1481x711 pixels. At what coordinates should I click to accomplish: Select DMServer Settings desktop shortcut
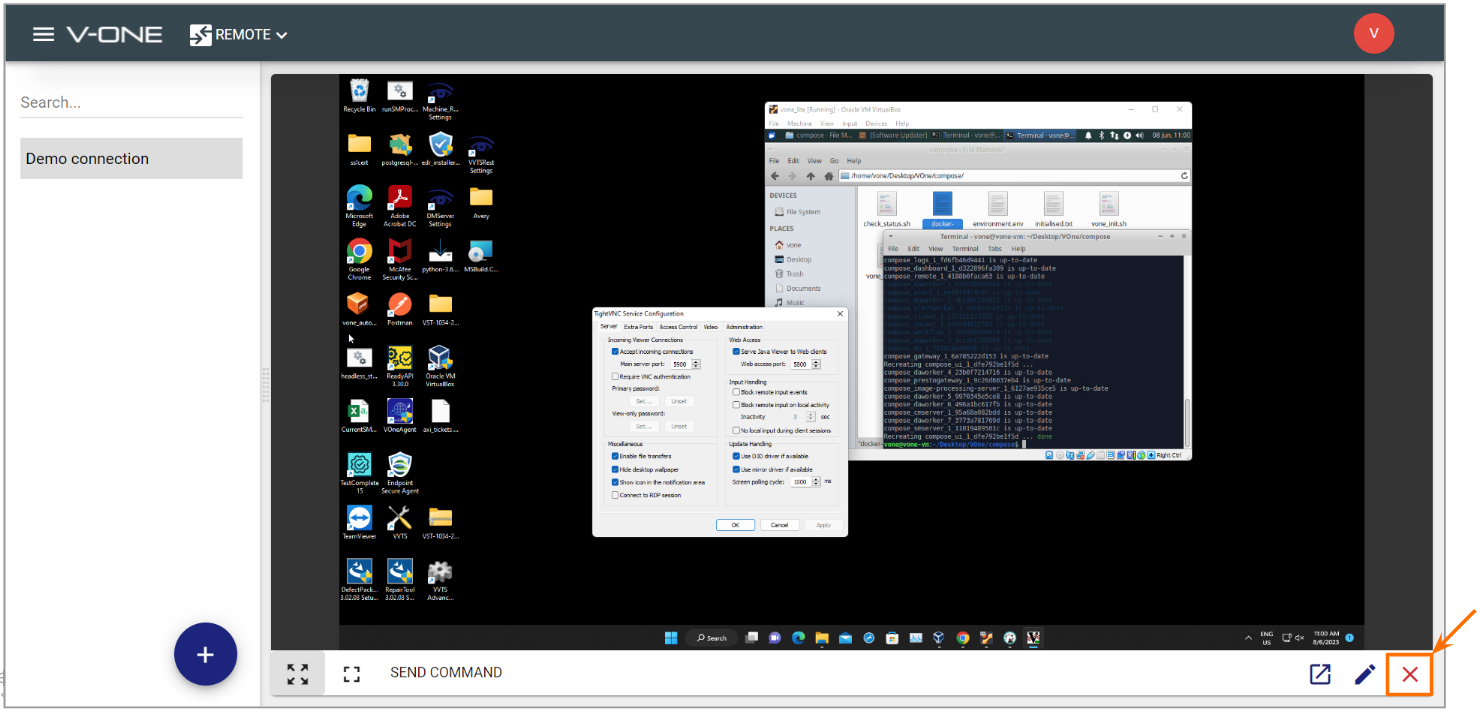coord(440,205)
